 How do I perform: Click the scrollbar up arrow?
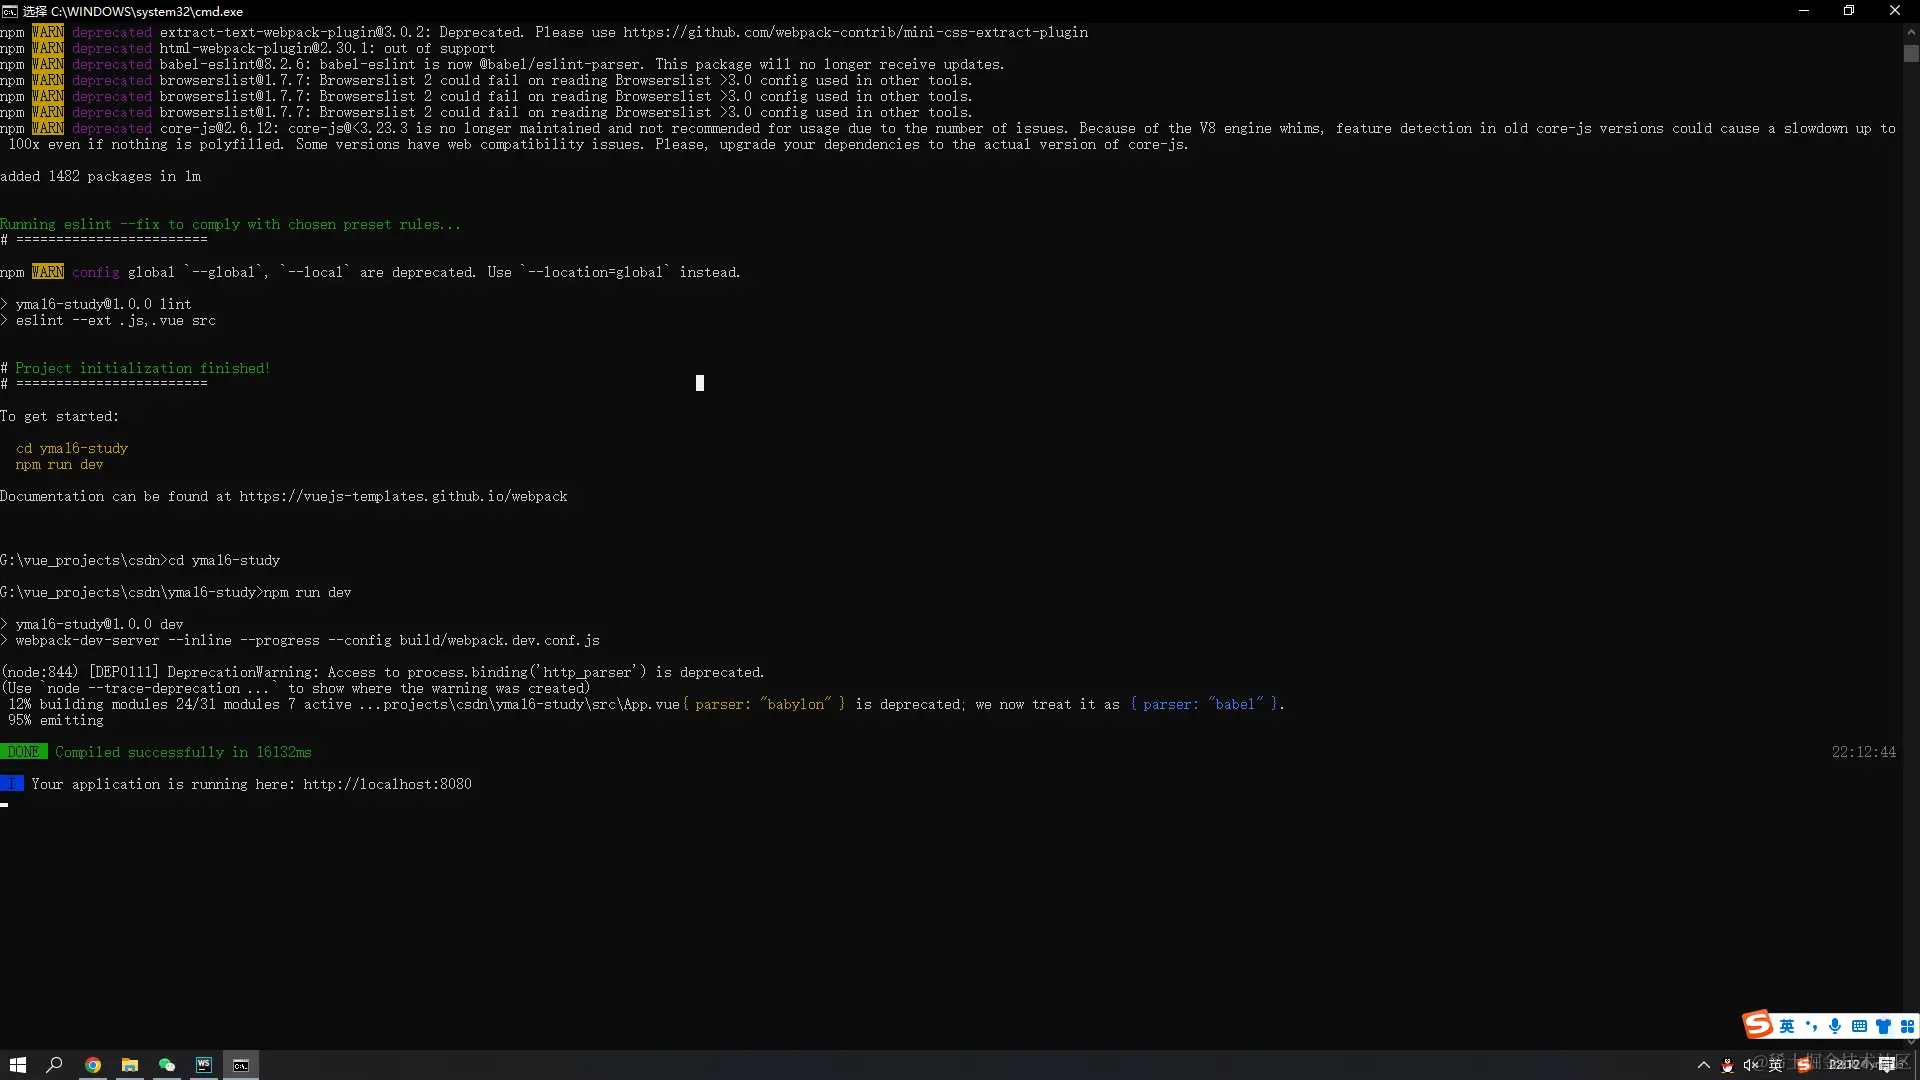[x=1911, y=31]
